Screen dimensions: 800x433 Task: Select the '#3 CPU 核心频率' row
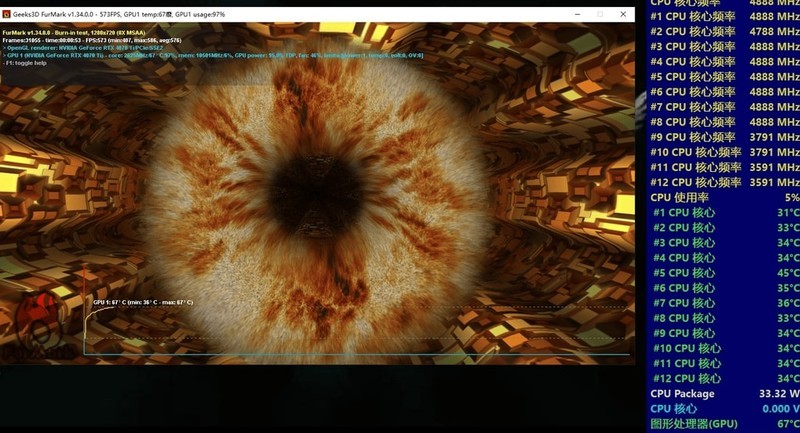(725, 46)
